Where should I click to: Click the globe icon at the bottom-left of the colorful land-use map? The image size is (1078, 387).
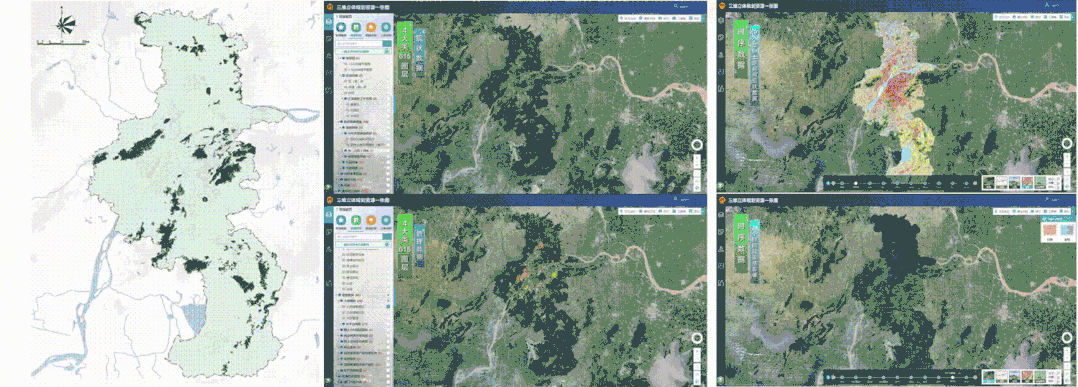coord(720,184)
